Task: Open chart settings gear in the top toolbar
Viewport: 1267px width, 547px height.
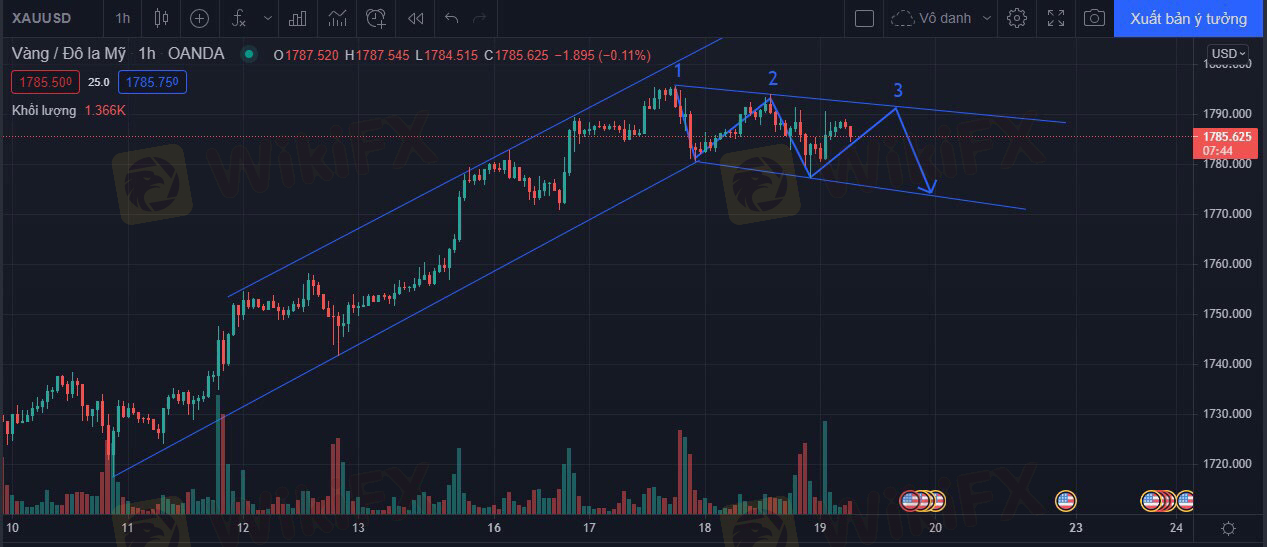Action: 1017,18
